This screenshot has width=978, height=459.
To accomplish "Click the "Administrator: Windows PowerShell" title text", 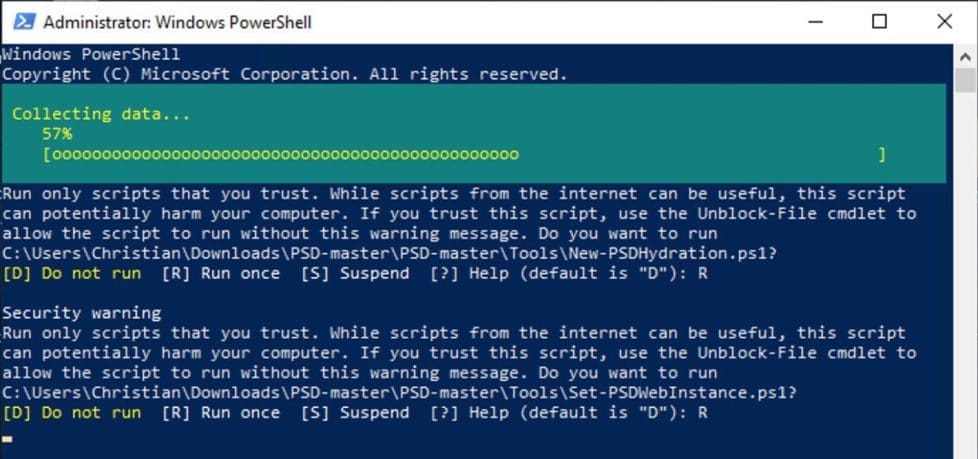I will 178,22.
